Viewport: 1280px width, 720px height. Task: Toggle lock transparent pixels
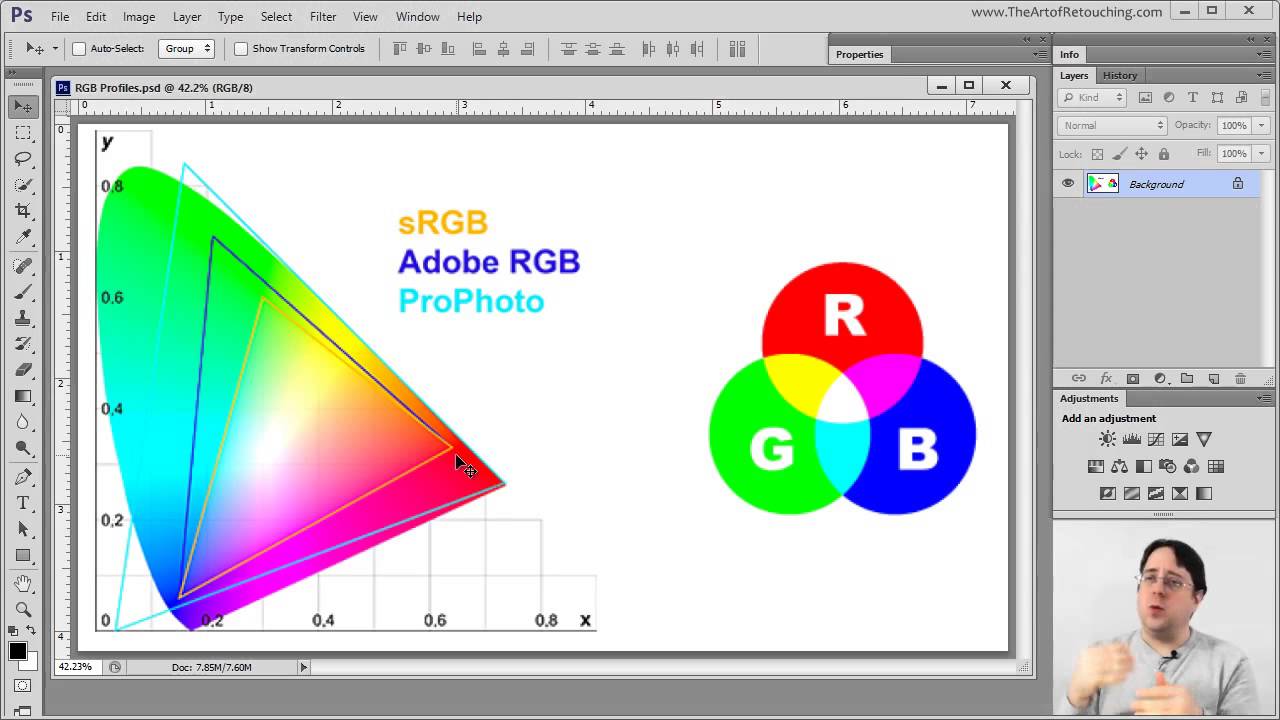pos(1097,154)
